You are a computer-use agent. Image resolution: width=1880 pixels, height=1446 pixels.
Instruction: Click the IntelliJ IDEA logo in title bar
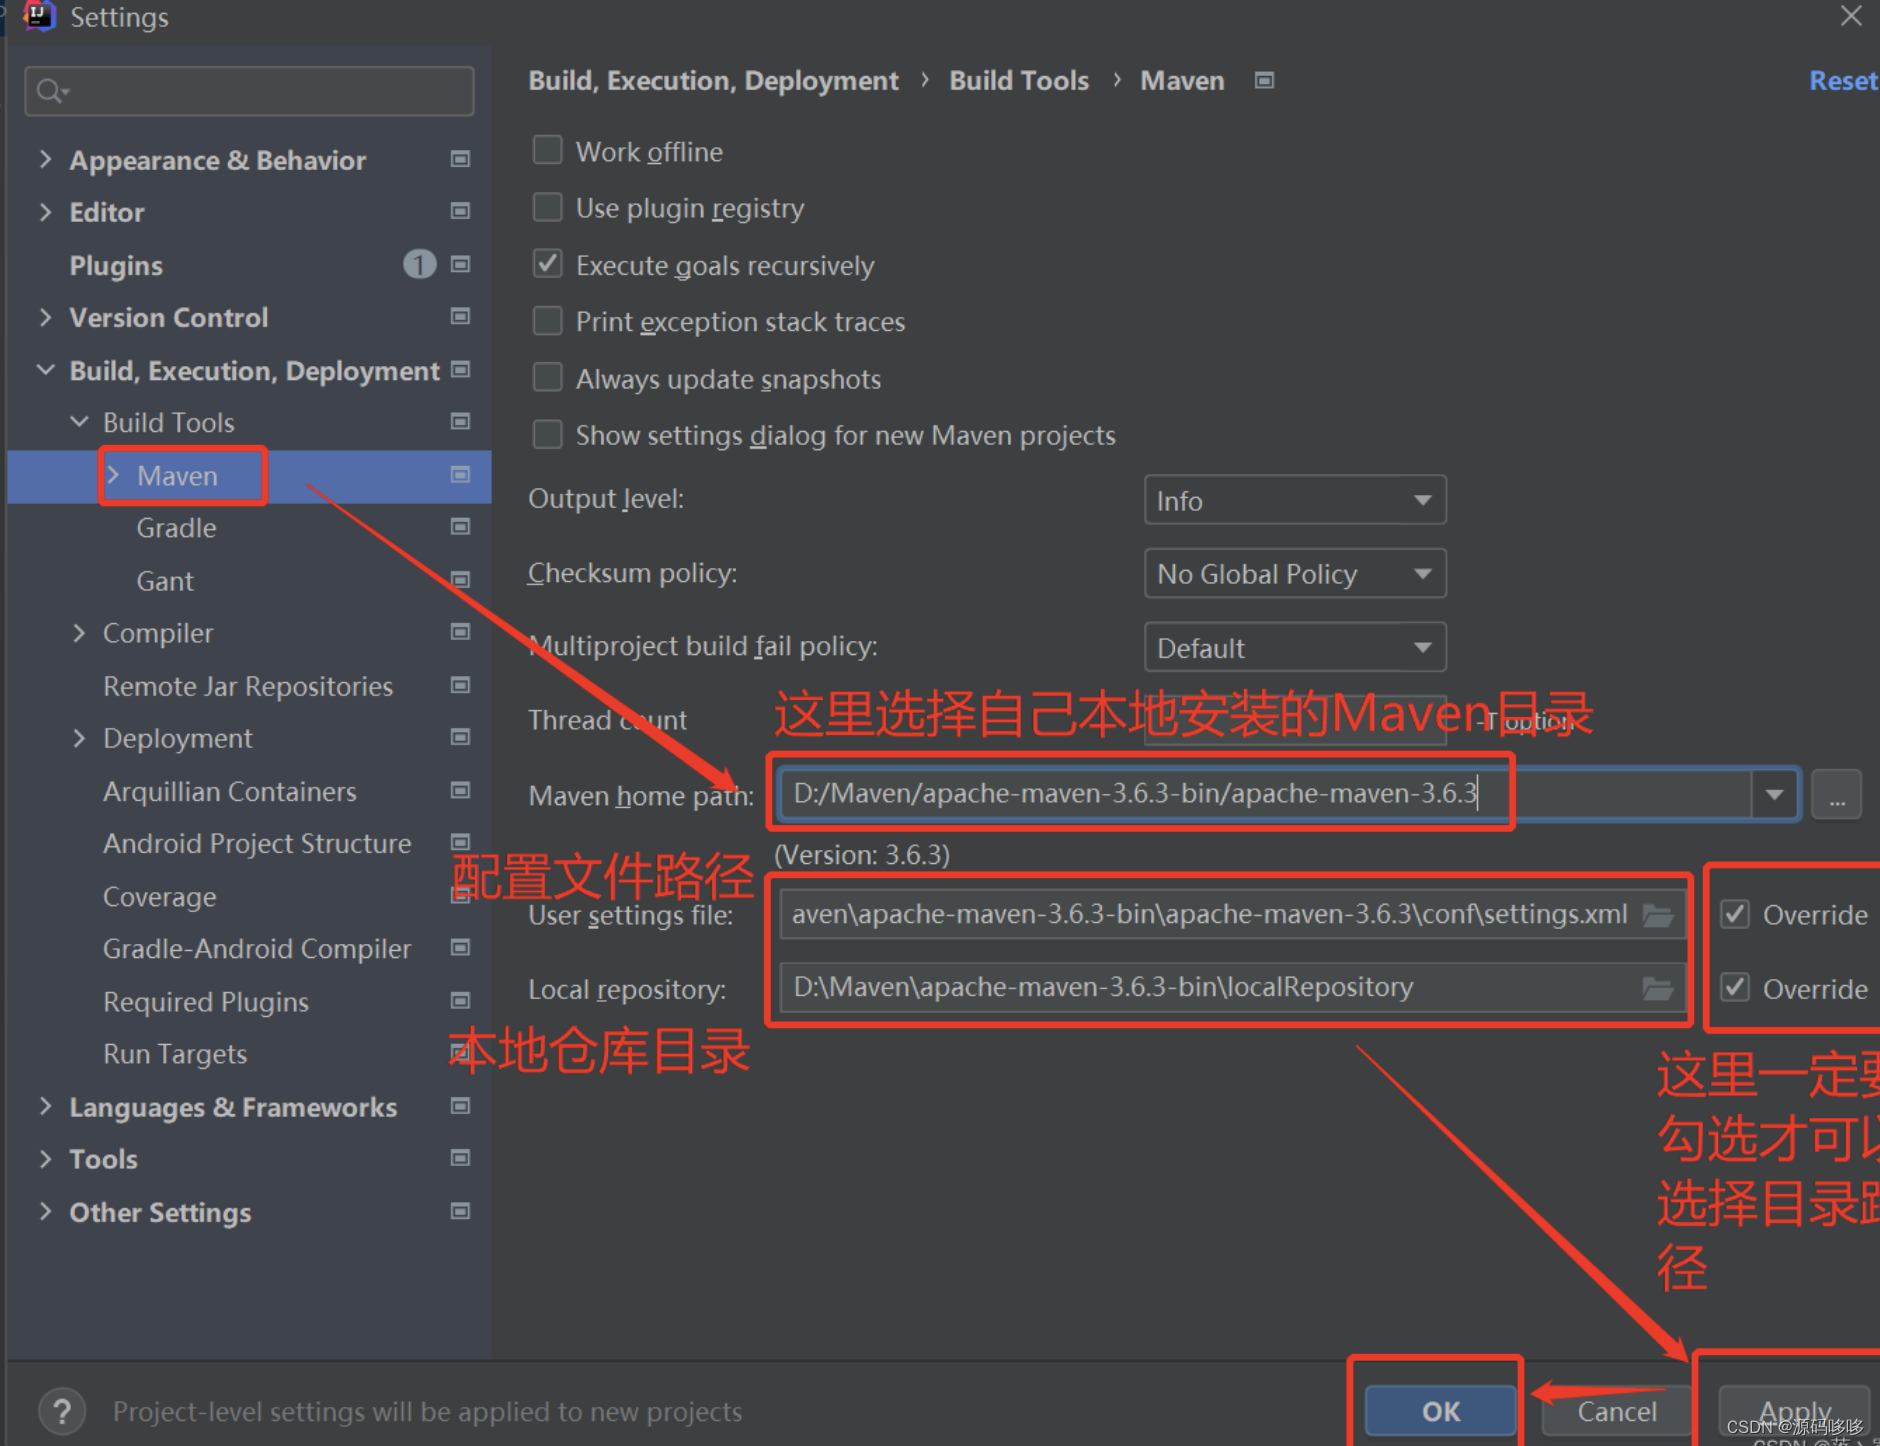click(39, 16)
